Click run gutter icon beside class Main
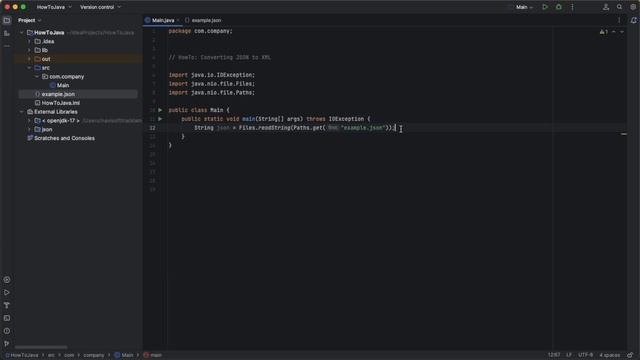Viewport: 640px width, 360px height. click(x=160, y=110)
